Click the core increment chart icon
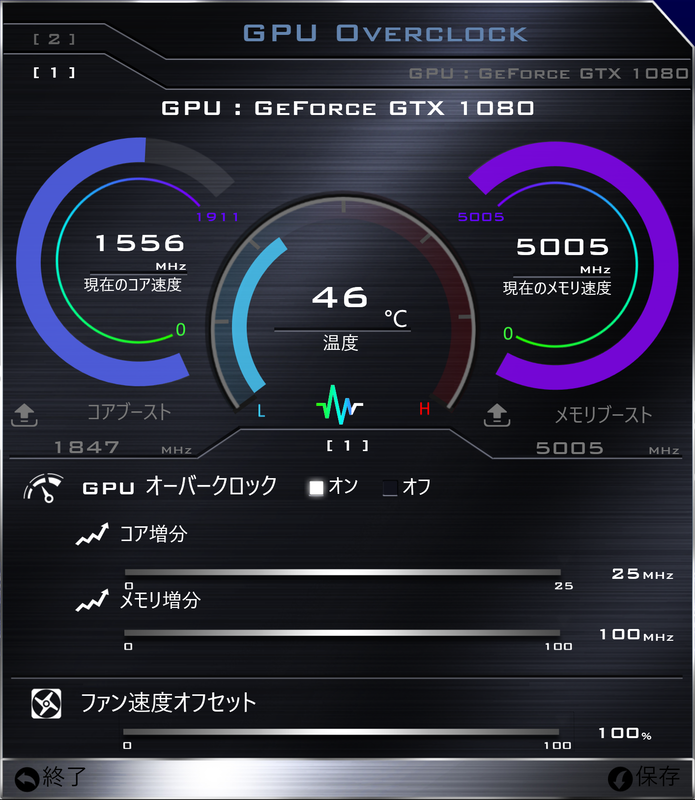 (92, 534)
